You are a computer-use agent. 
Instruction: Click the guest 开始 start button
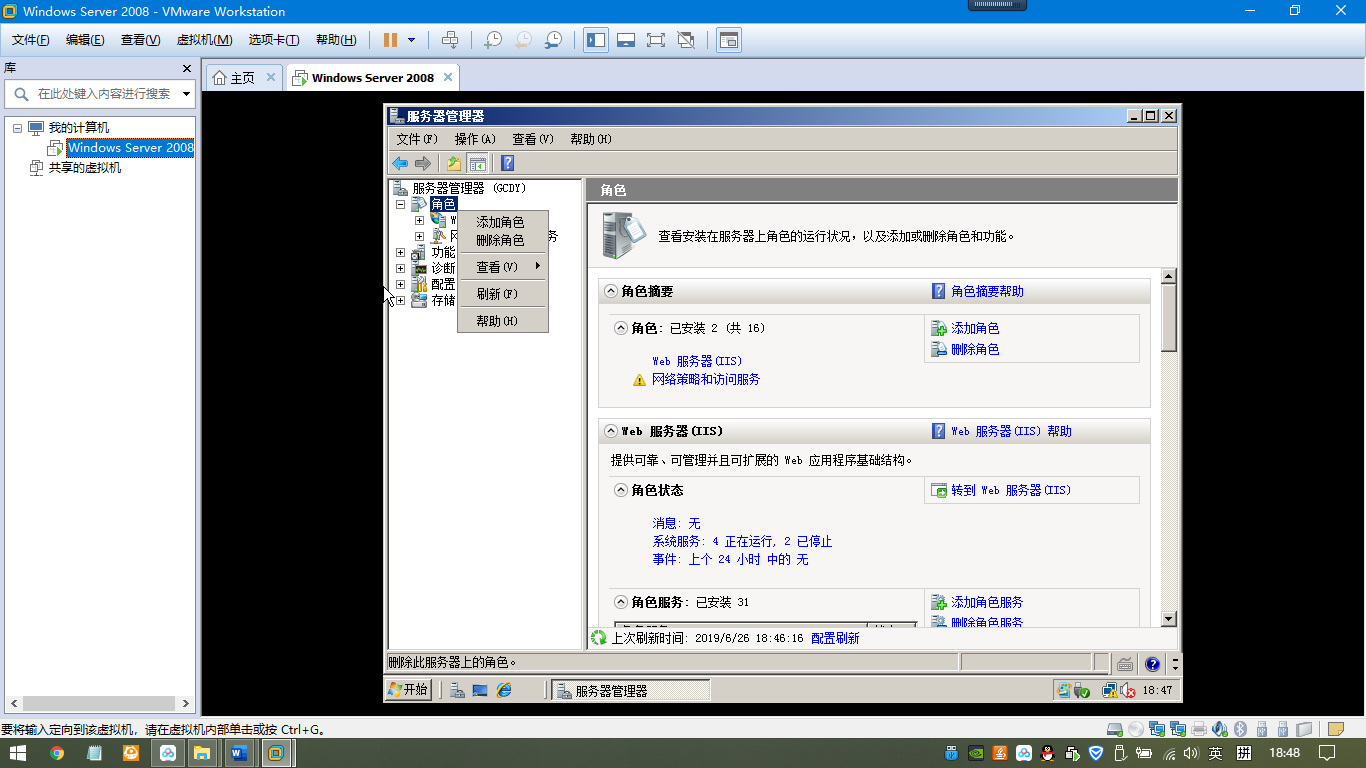pyautogui.click(x=409, y=690)
